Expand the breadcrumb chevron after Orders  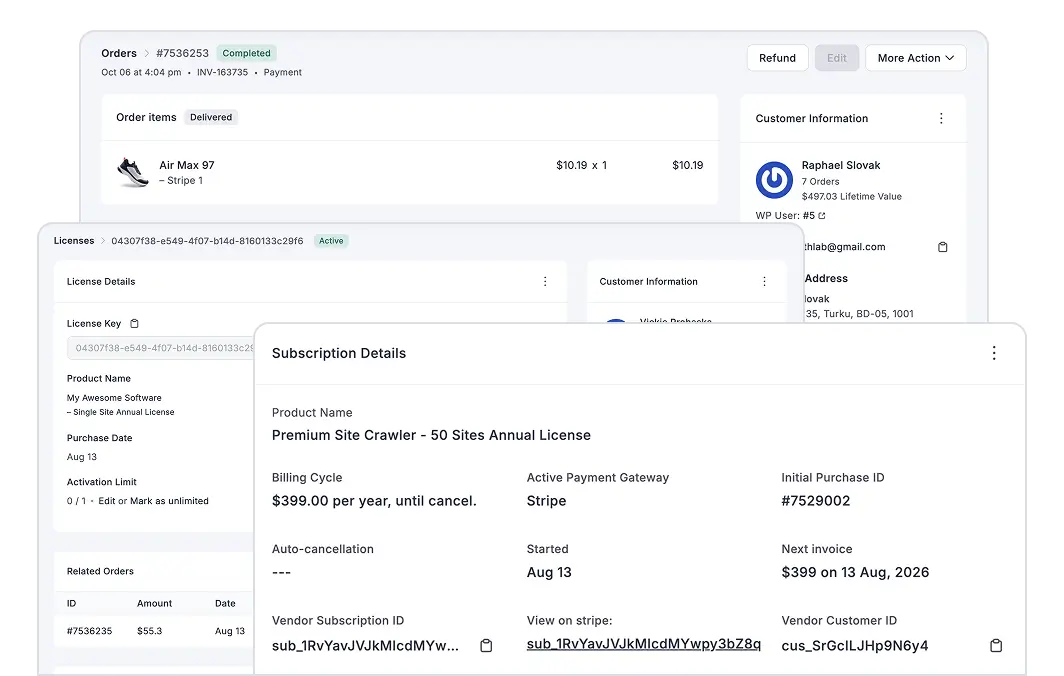click(x=147, y=53)
